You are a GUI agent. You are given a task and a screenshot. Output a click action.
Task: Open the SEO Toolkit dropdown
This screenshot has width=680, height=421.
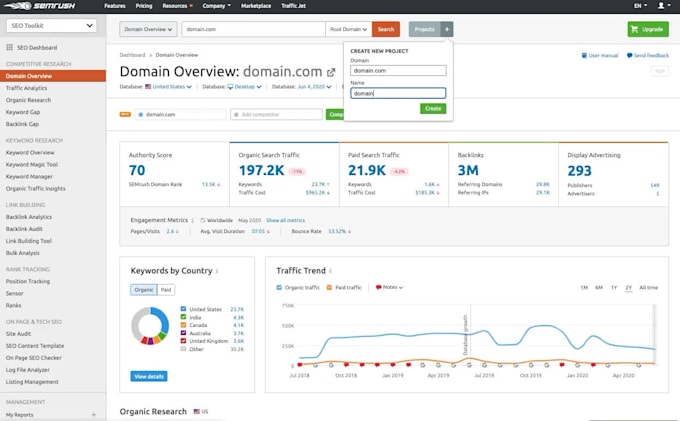pyautogui.click(x=52, y=26)
